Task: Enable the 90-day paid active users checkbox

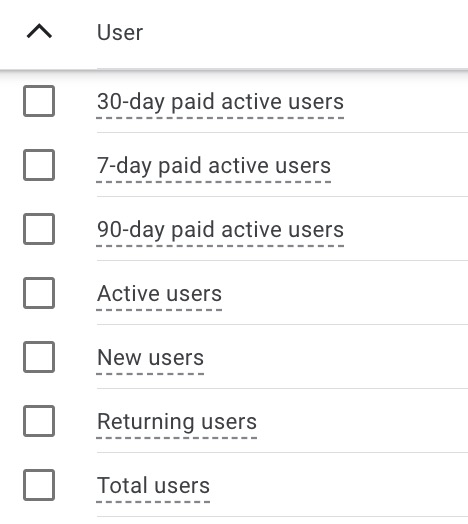Action: tap(39, 229)
